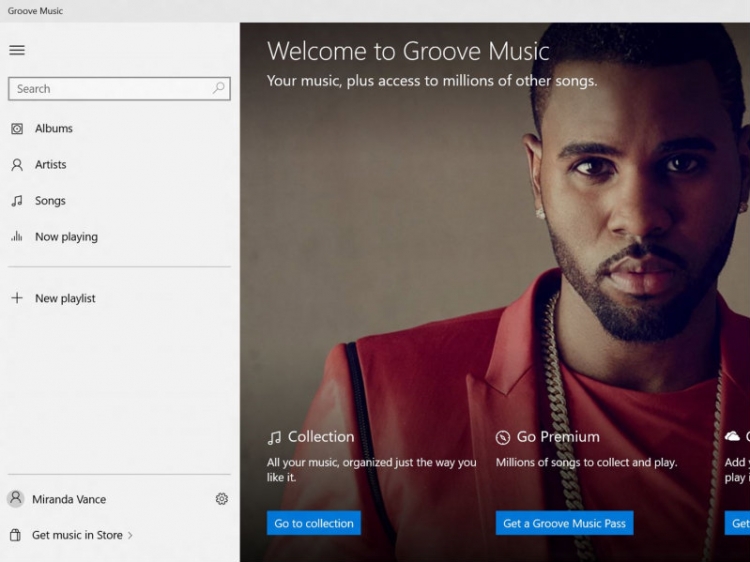Click the Now playing bars icon
The image size is (750, 562).
[17, 237]
